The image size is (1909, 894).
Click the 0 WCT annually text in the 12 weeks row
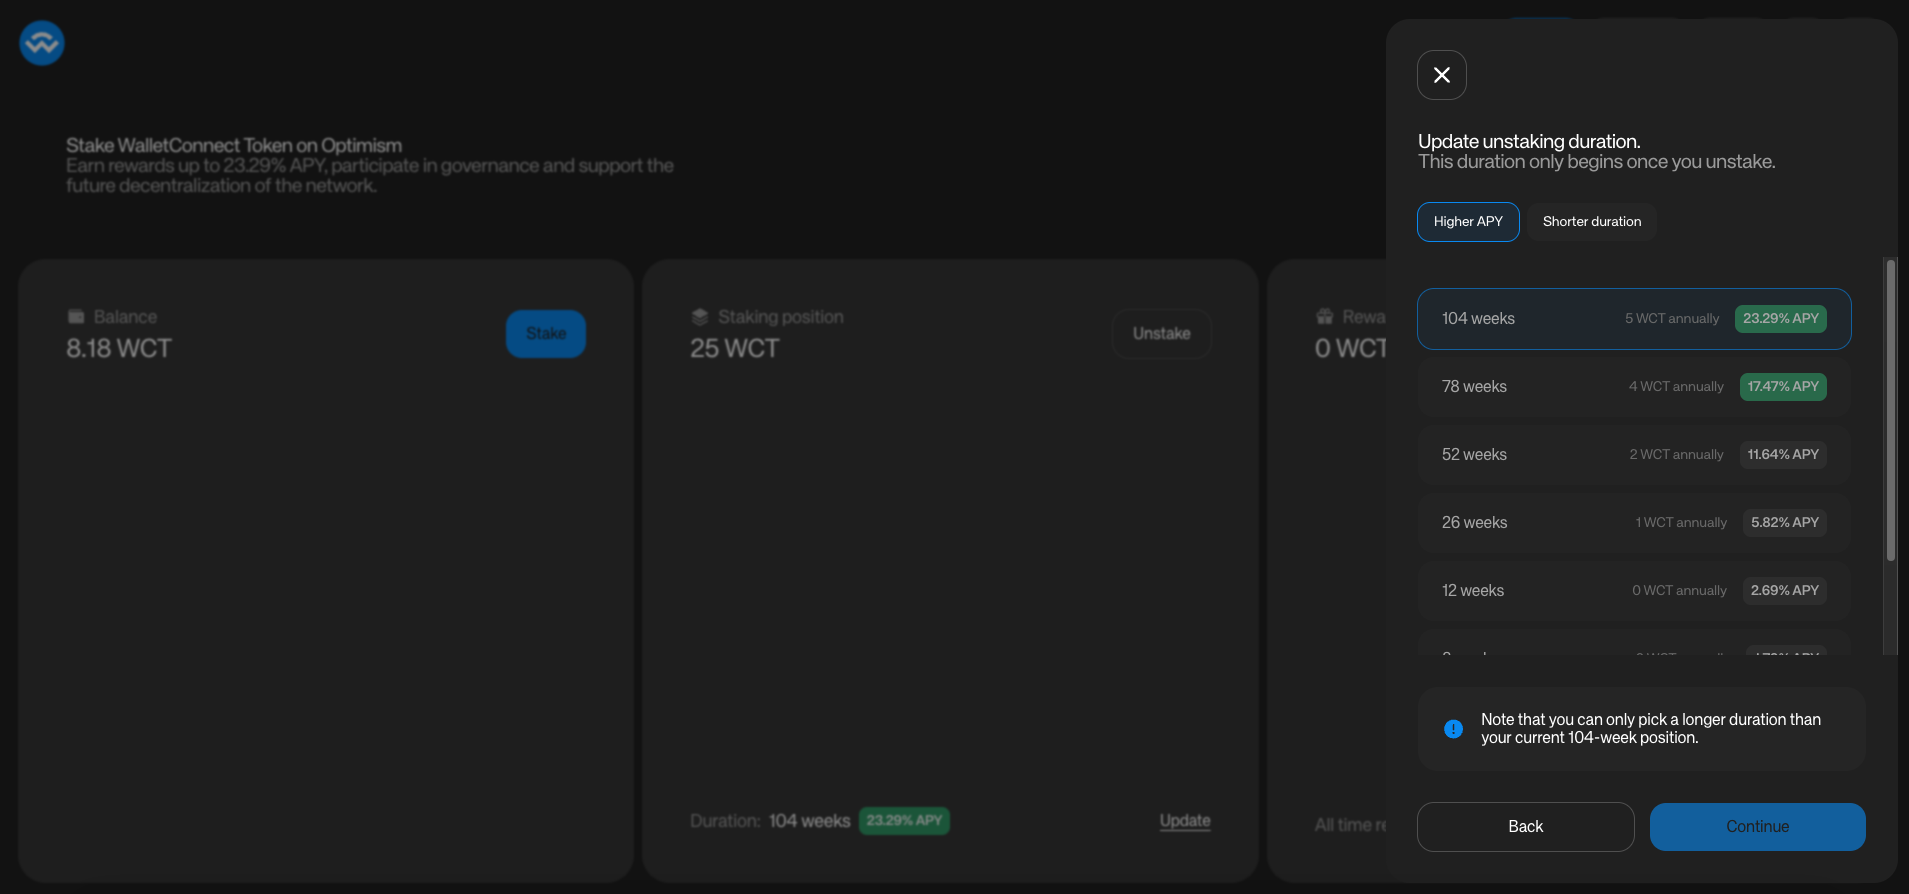tap(1679, 591)
